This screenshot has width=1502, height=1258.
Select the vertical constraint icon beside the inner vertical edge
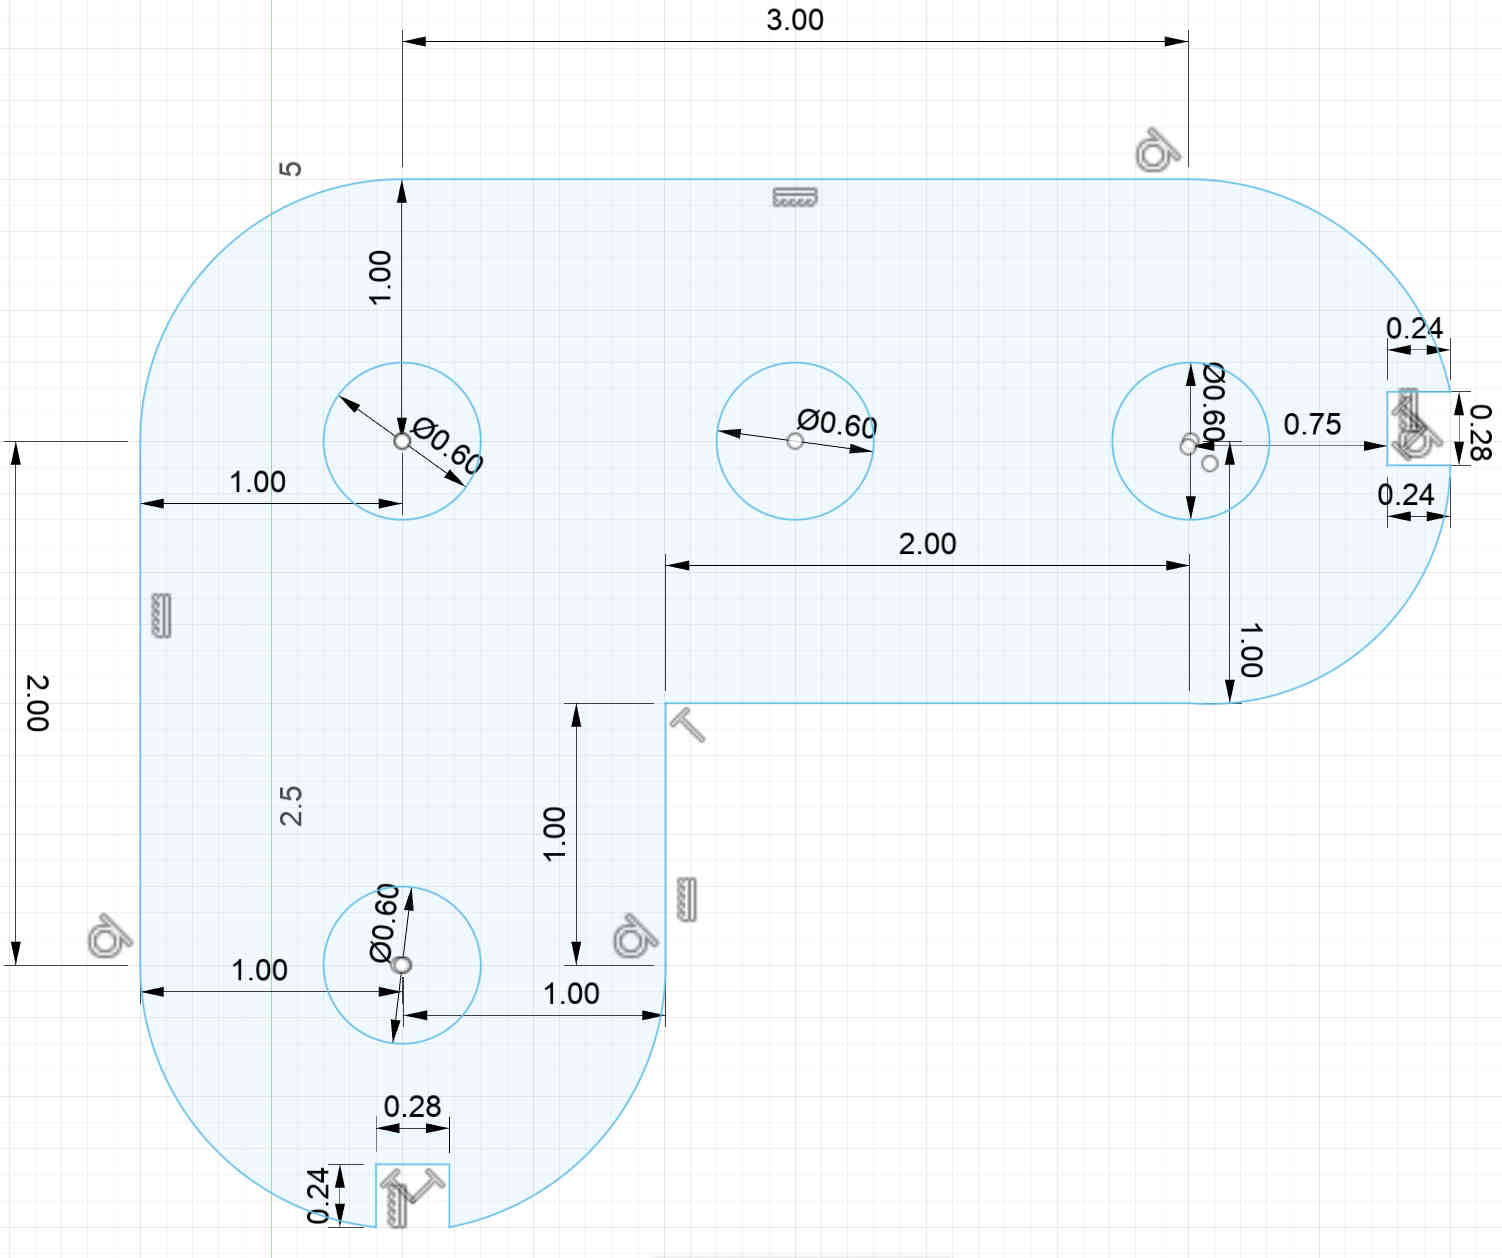coord(687,899)
